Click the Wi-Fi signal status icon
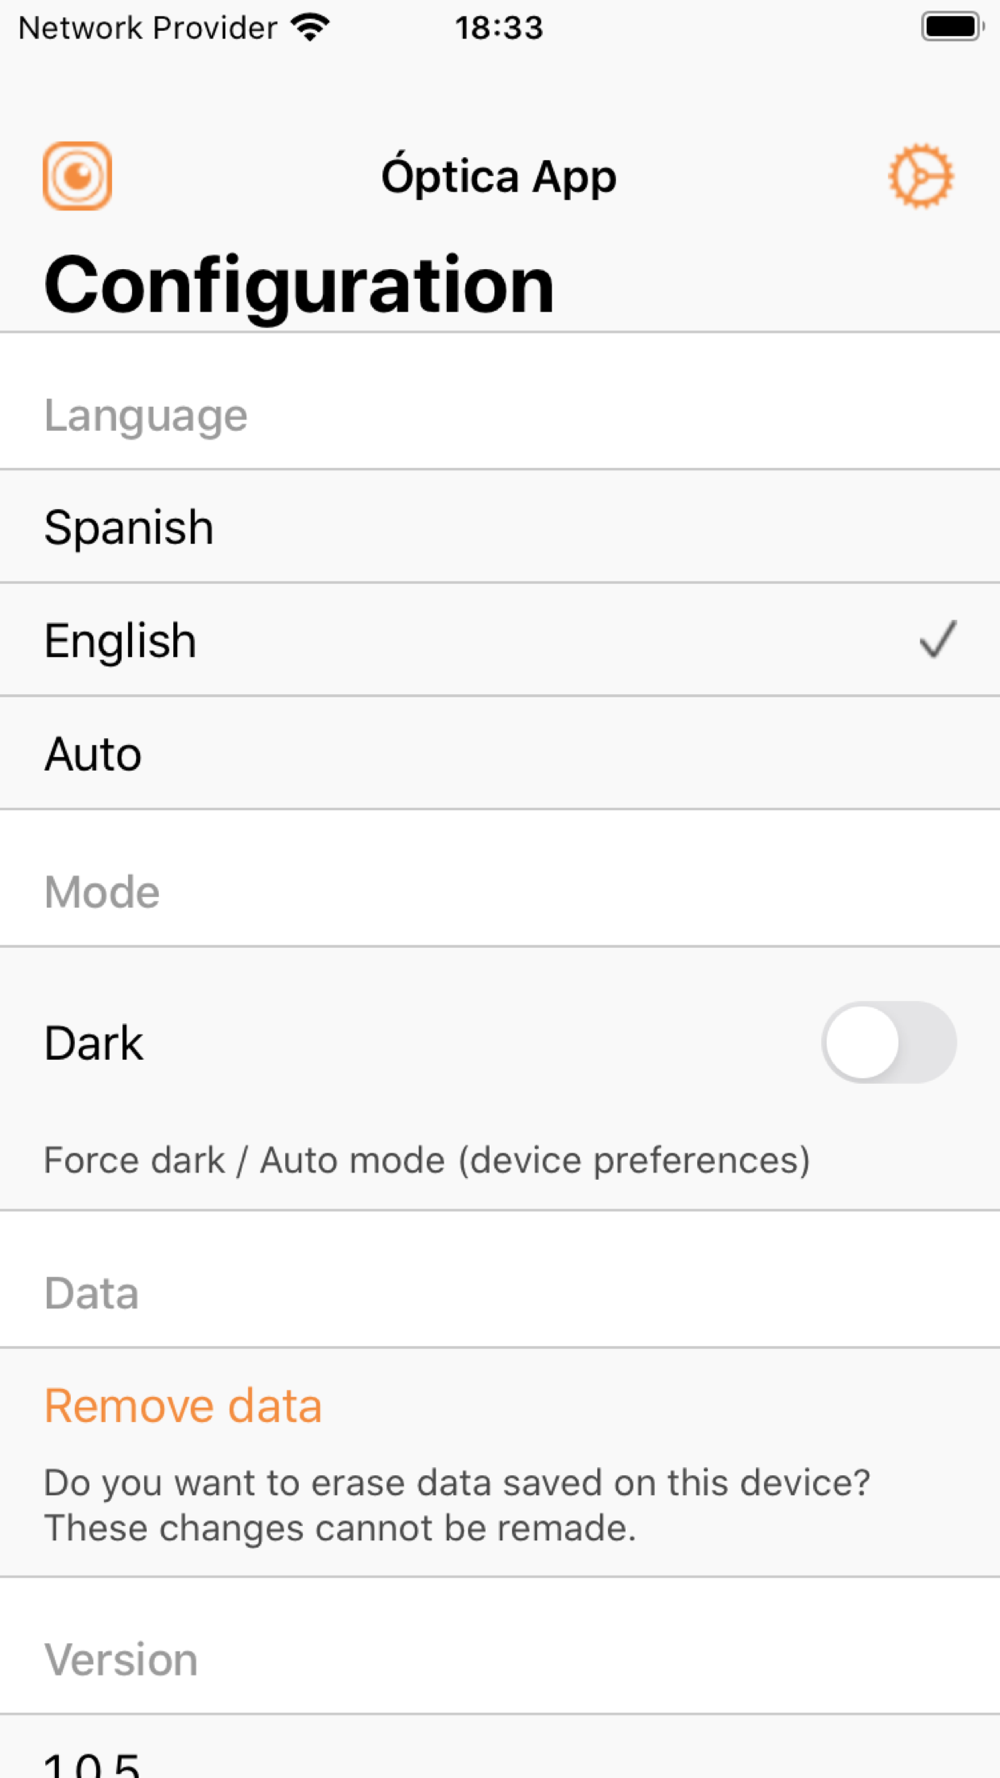This screenshot has width=1000, height=1778. pyautogui.click(x=311, y=27)
